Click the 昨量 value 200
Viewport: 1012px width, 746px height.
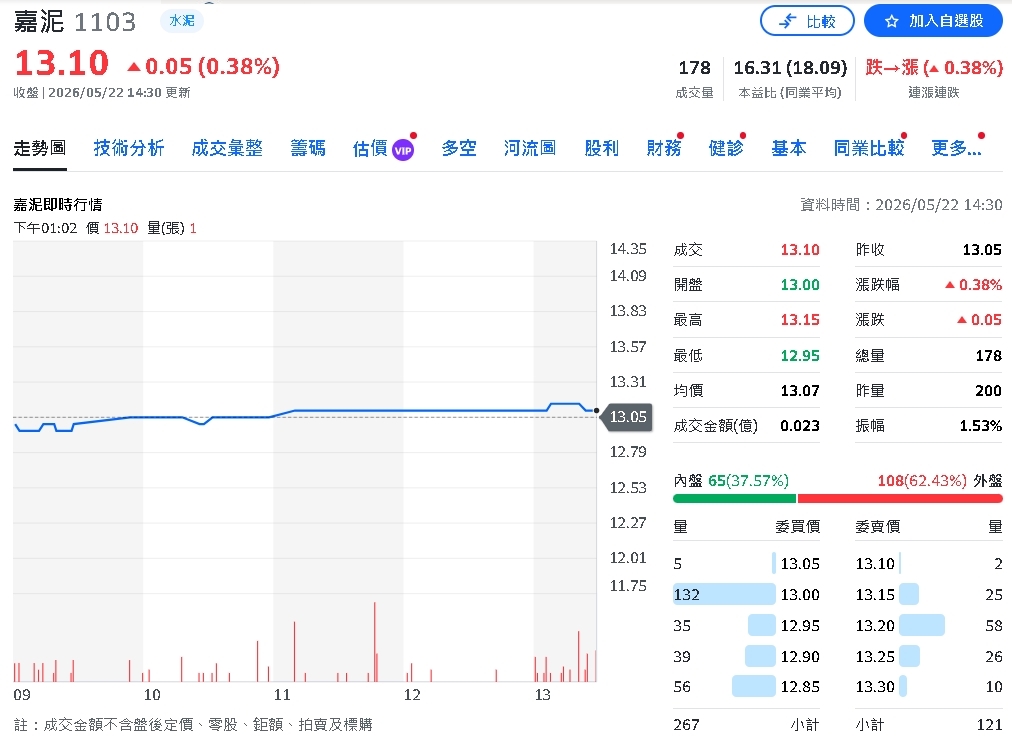988,390
